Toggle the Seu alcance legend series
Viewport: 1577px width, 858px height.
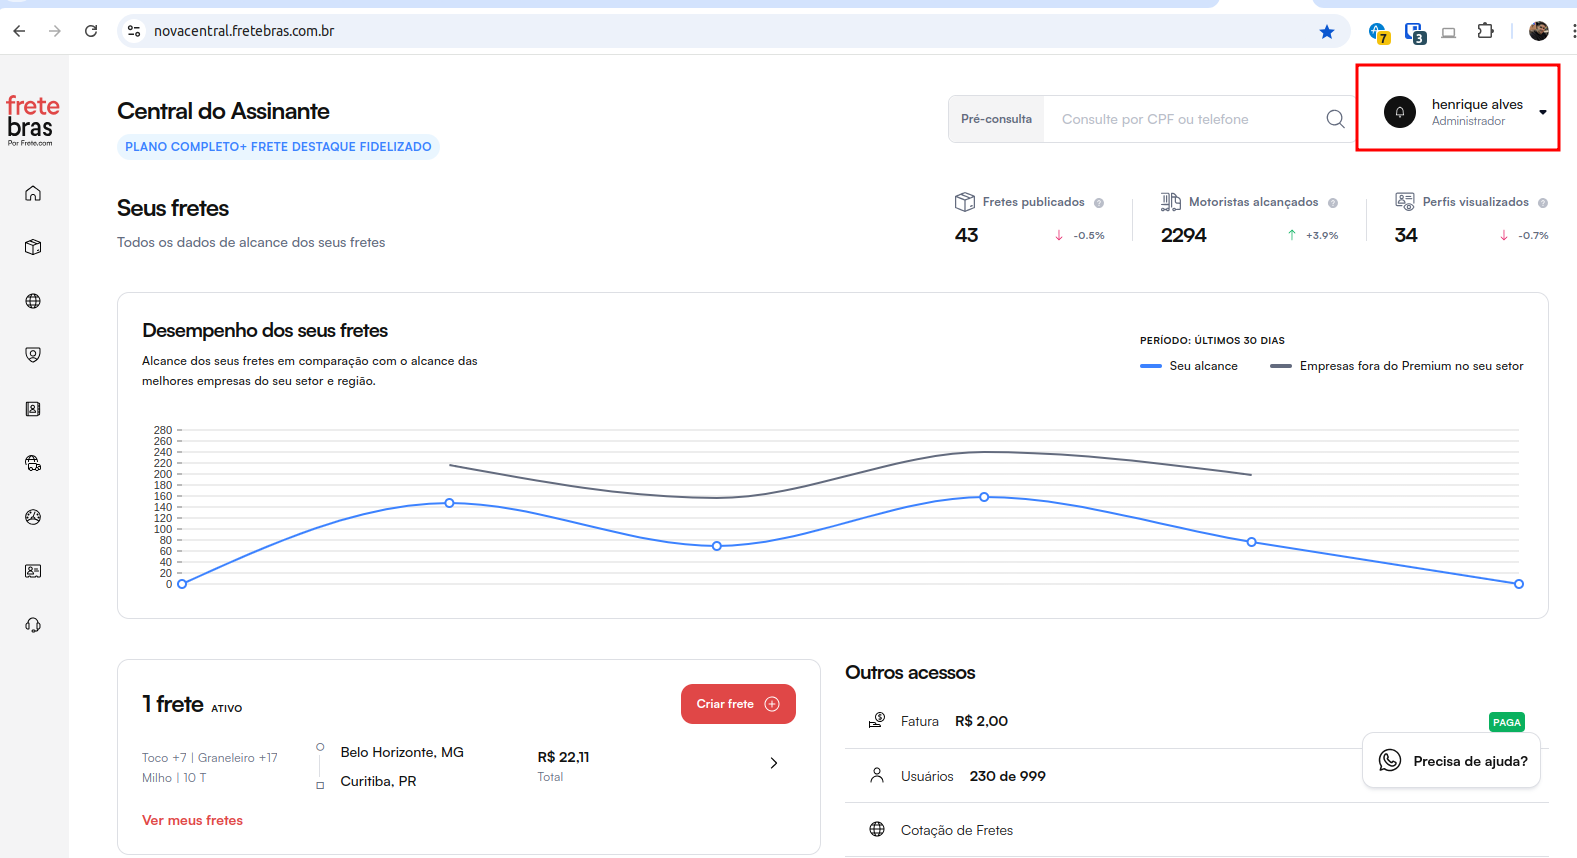[x=1190, y=366]
